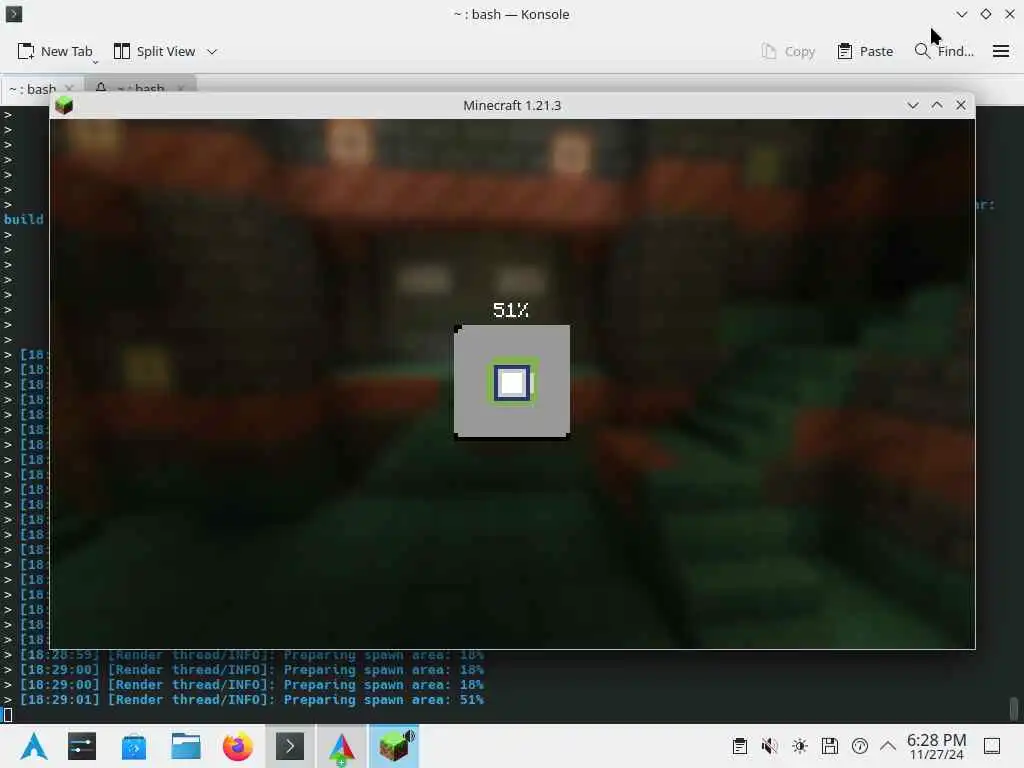Close the first bash tab
The height and width of the screenshot is (768, 1024).
point(69,88)
